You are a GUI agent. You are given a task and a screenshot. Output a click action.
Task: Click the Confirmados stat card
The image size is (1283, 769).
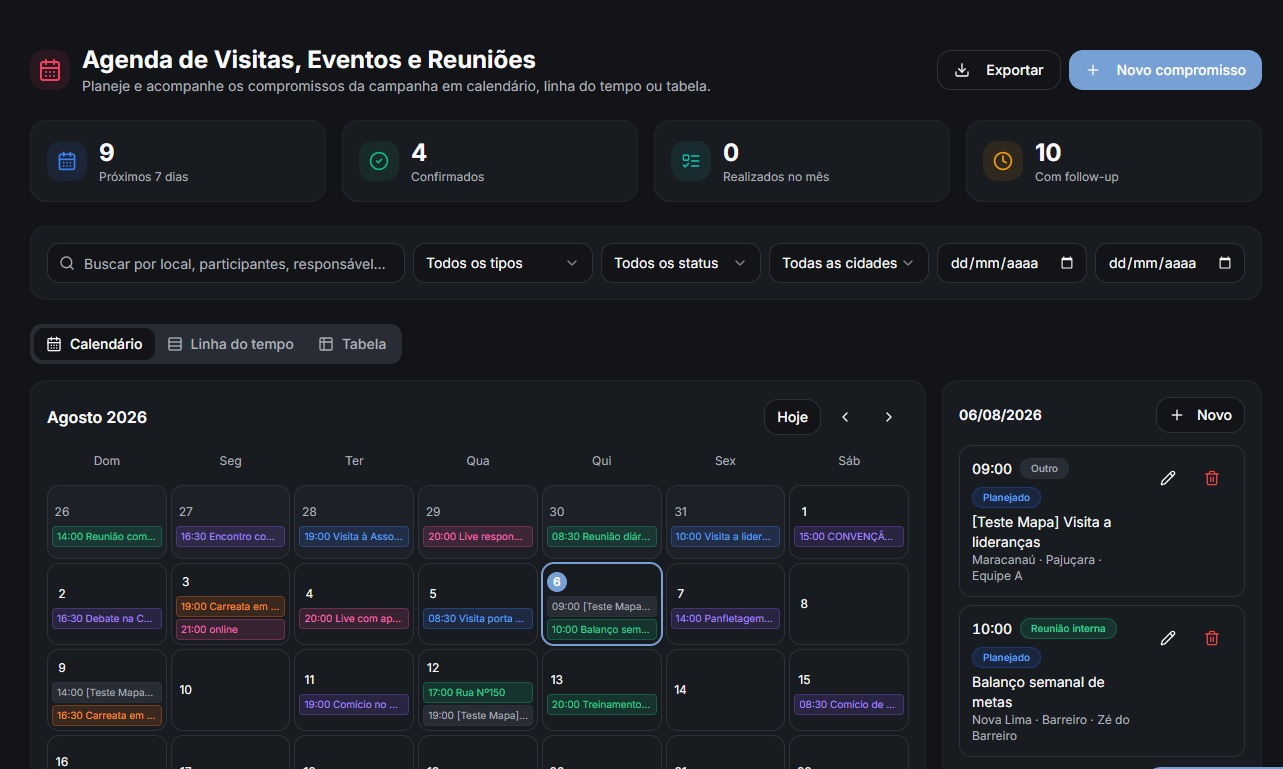[490, 161]
